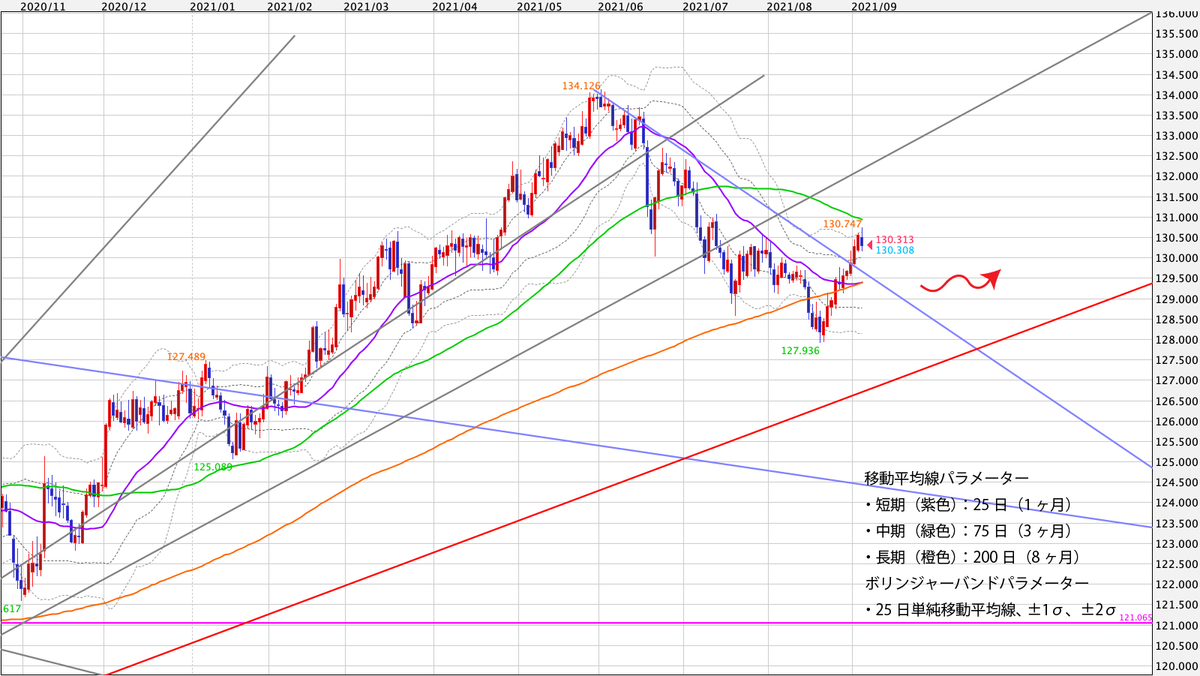Select the 130.313 red current price label

tap(894, 240)
